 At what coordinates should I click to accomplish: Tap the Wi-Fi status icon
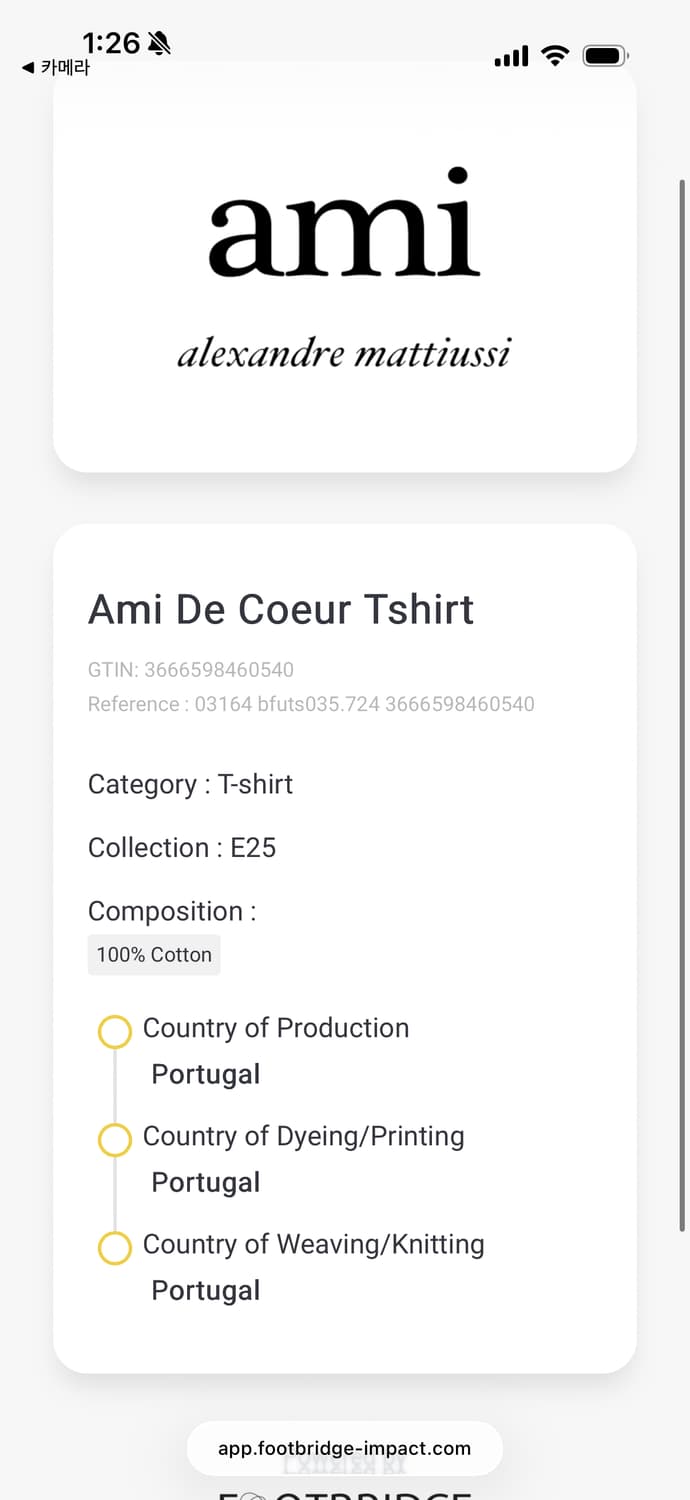[x=555, y=56]
